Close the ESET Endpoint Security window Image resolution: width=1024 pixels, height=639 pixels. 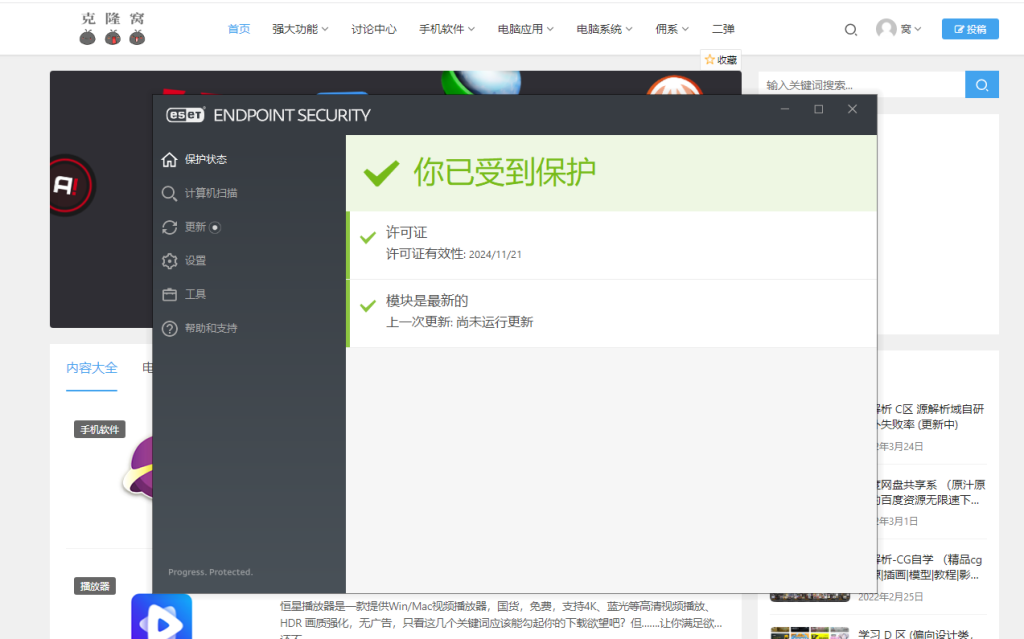[852, 109]
